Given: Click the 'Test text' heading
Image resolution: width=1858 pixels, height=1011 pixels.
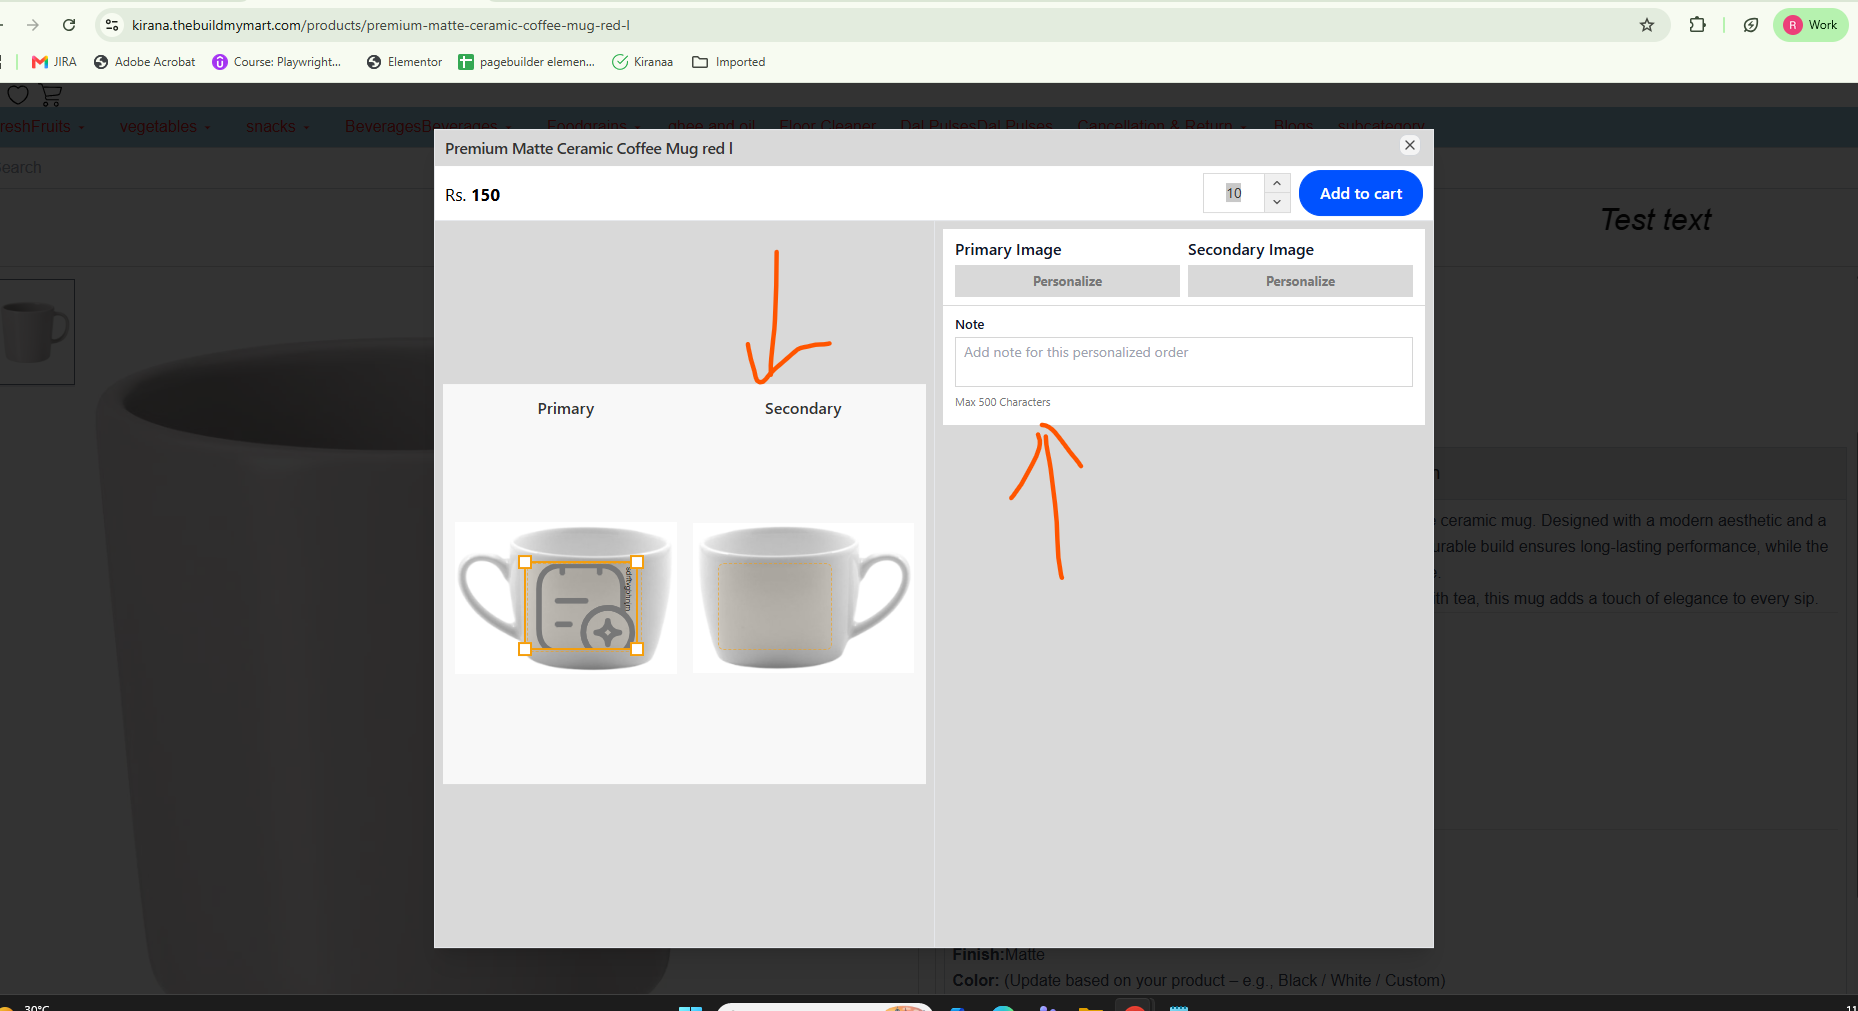Looking at the screenshot, I should 1656,220.
